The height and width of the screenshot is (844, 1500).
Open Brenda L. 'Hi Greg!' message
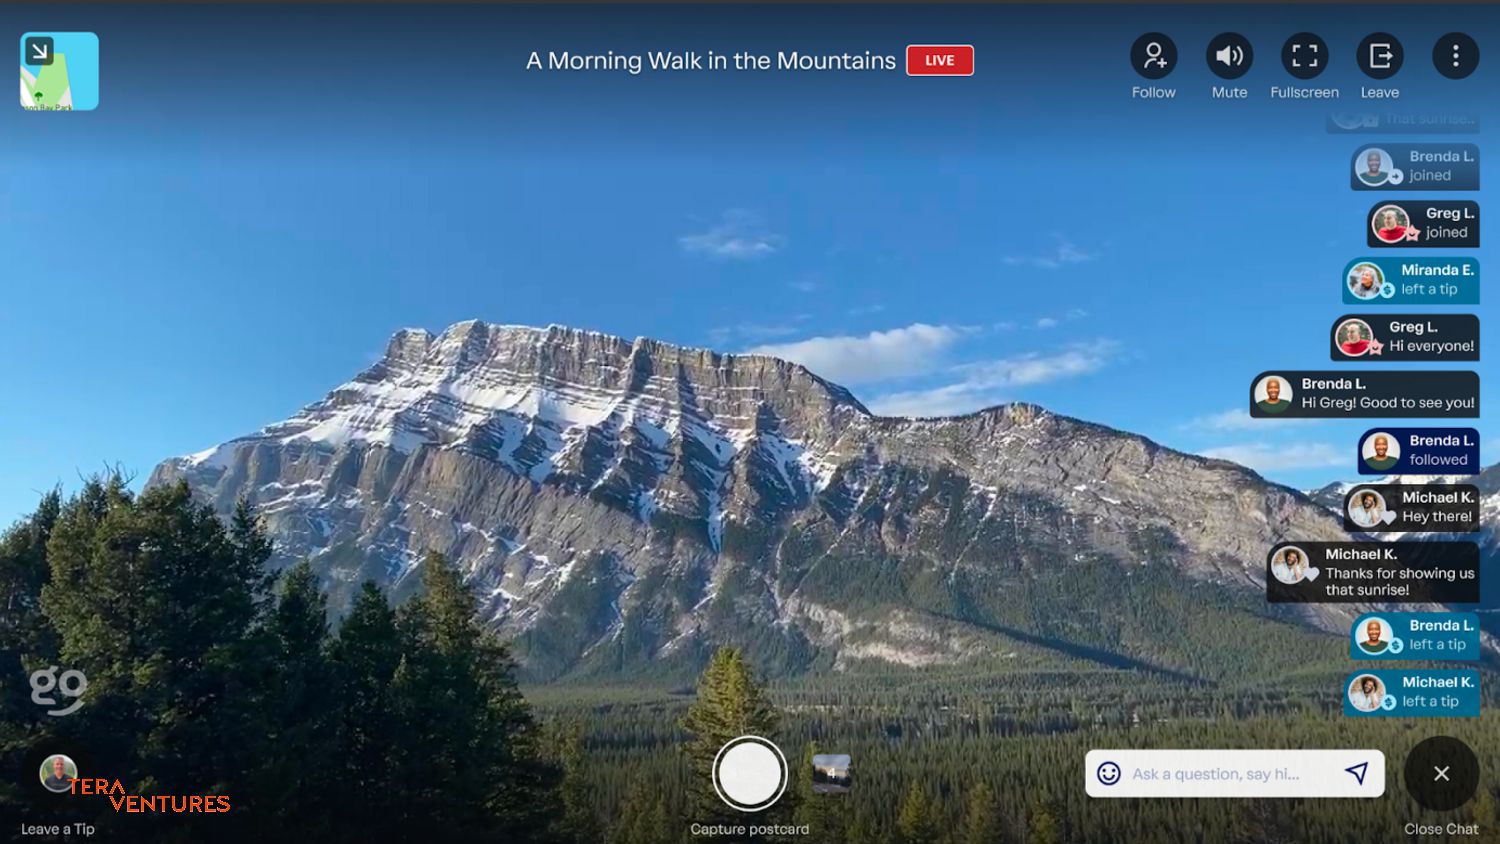(1364, 394)
